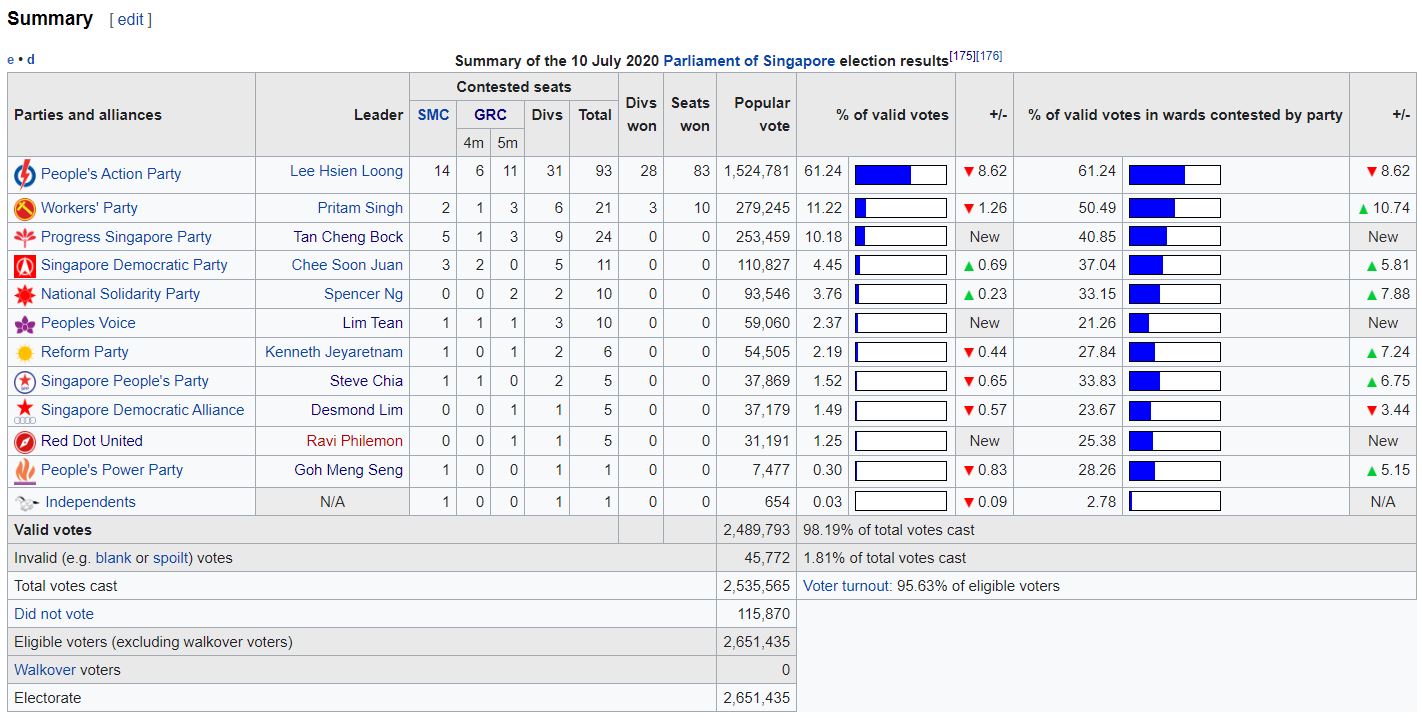
Task: Open the 'e' edit-template link
Action: pyautogui.click(x=11, y=60)
